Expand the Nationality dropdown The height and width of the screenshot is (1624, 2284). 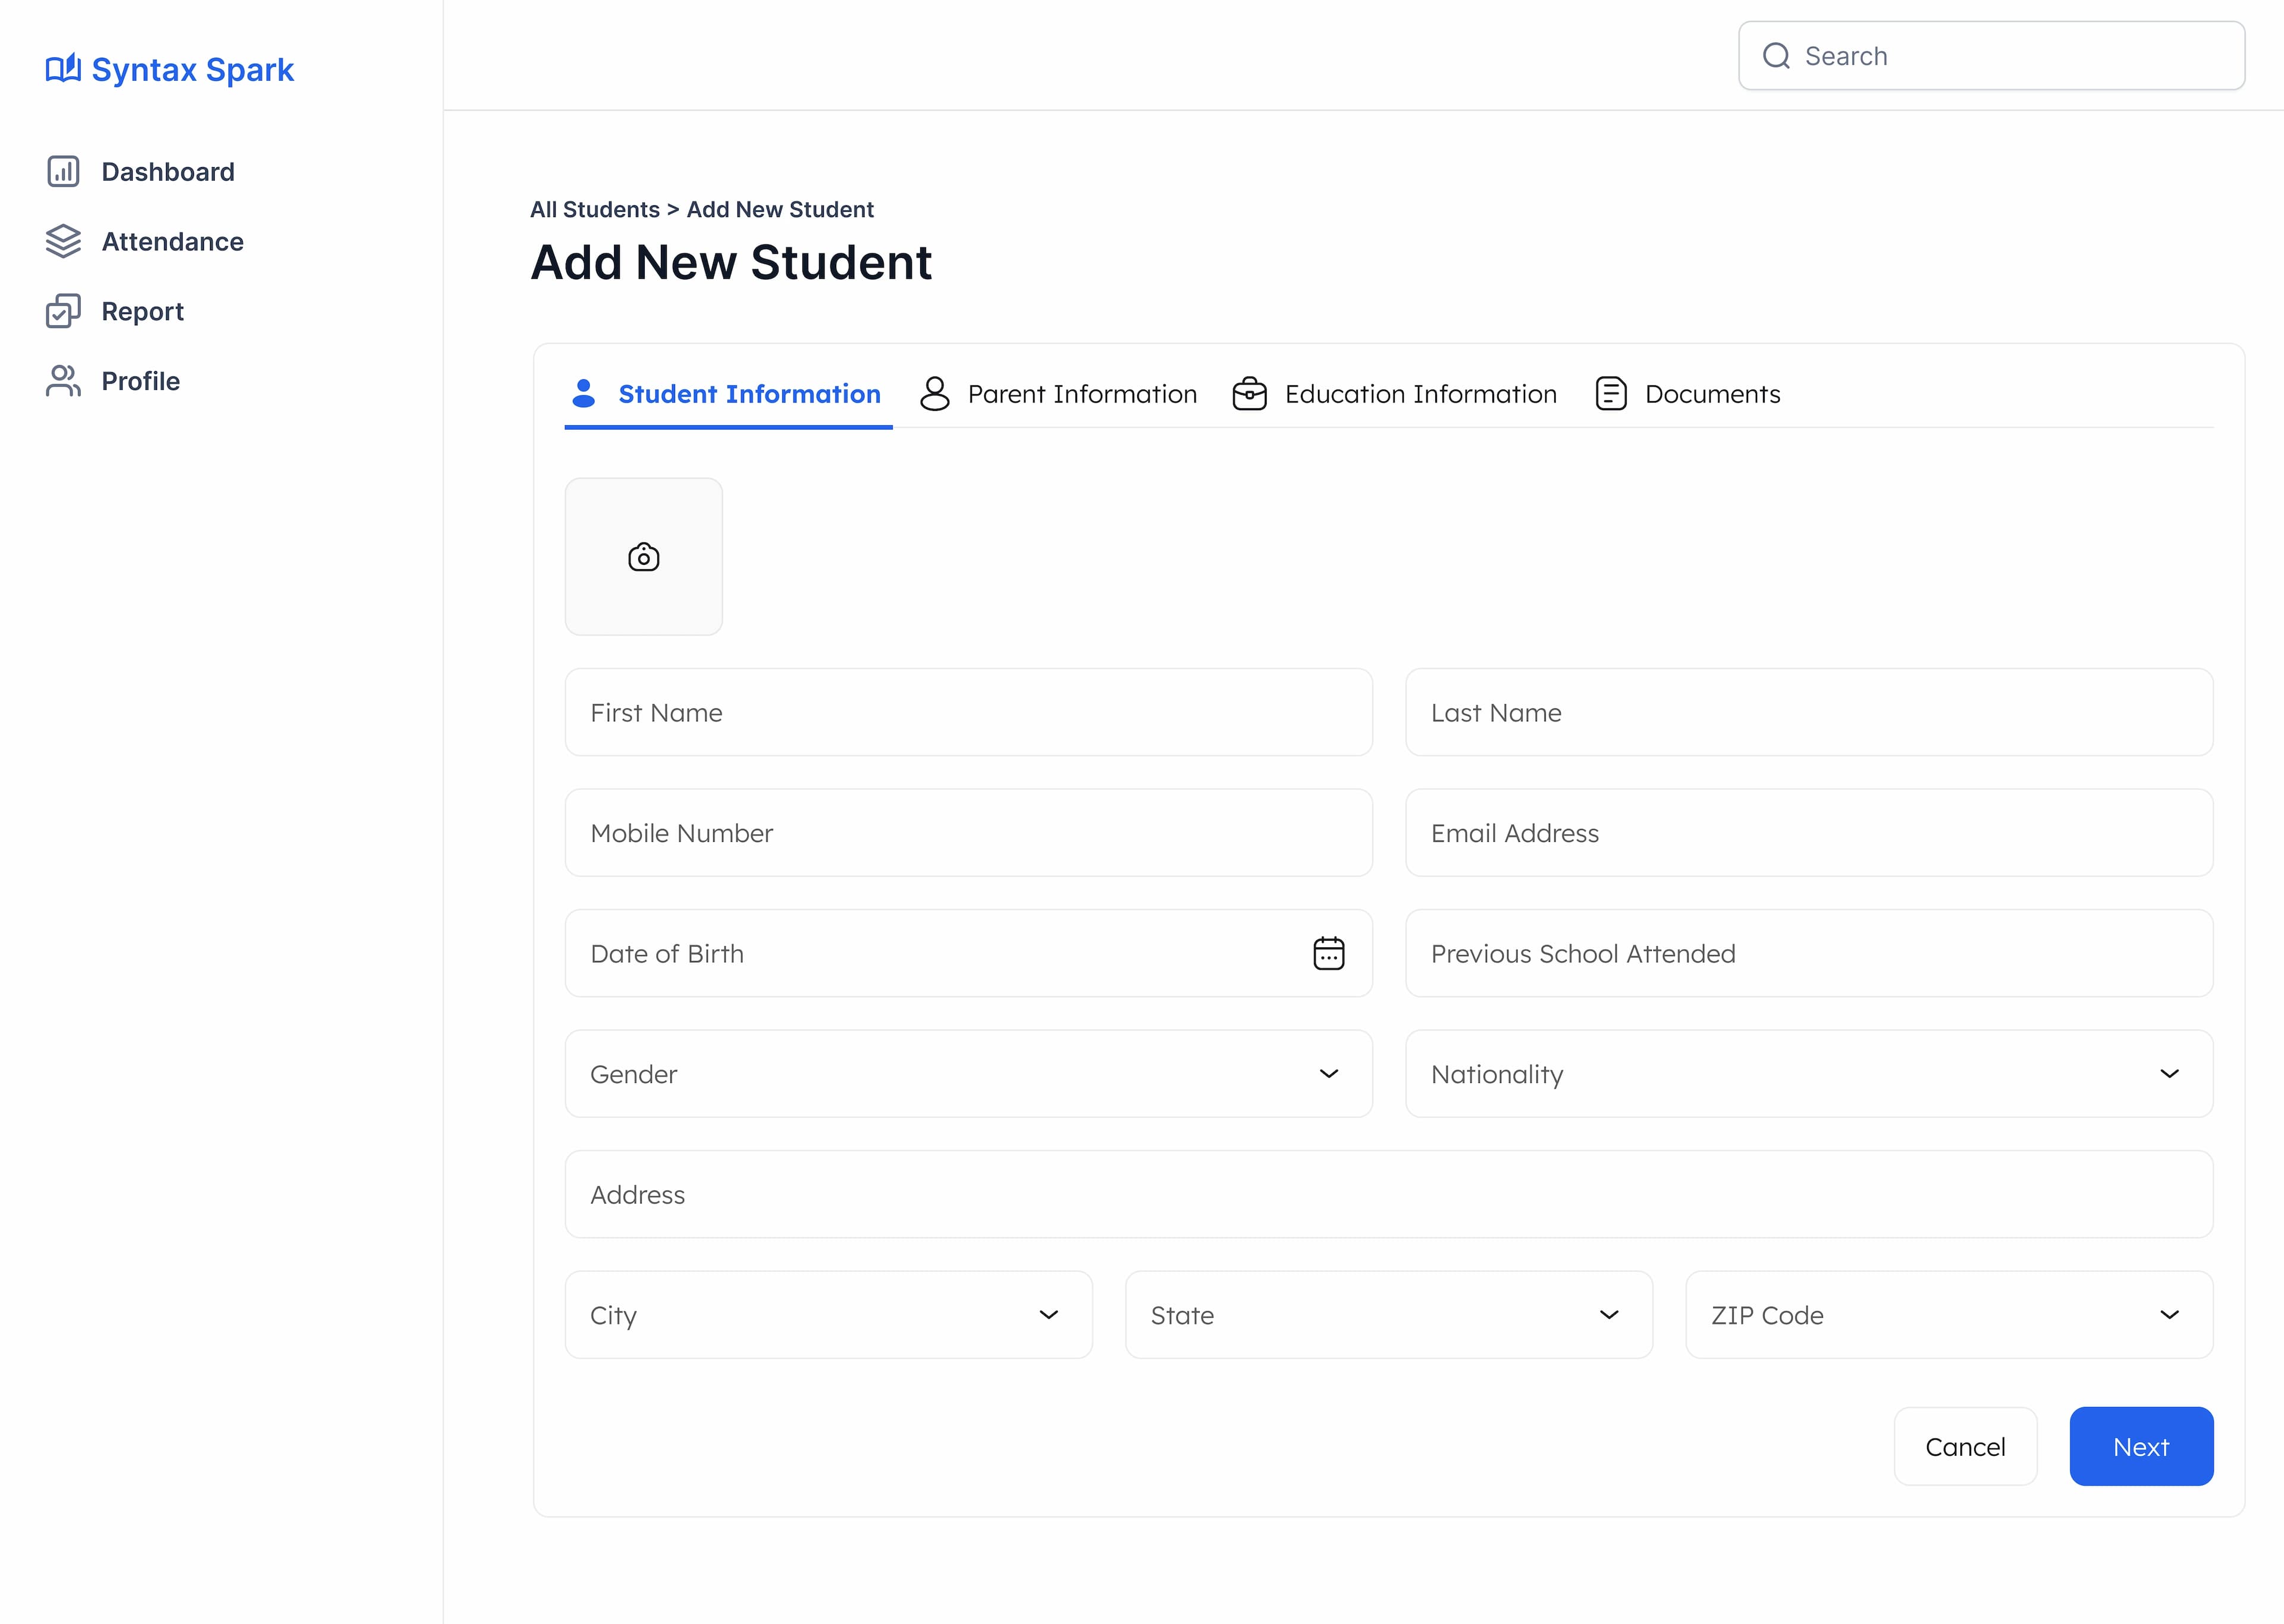point(1809,1074)
